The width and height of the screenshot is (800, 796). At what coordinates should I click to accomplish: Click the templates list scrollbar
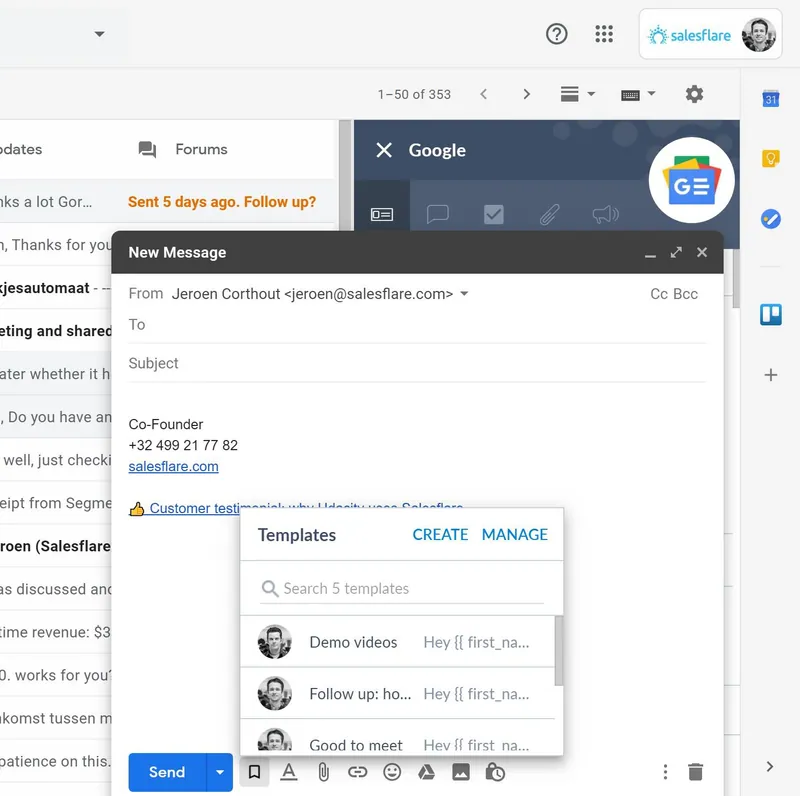pyautogui.click(x=559, y=651)
